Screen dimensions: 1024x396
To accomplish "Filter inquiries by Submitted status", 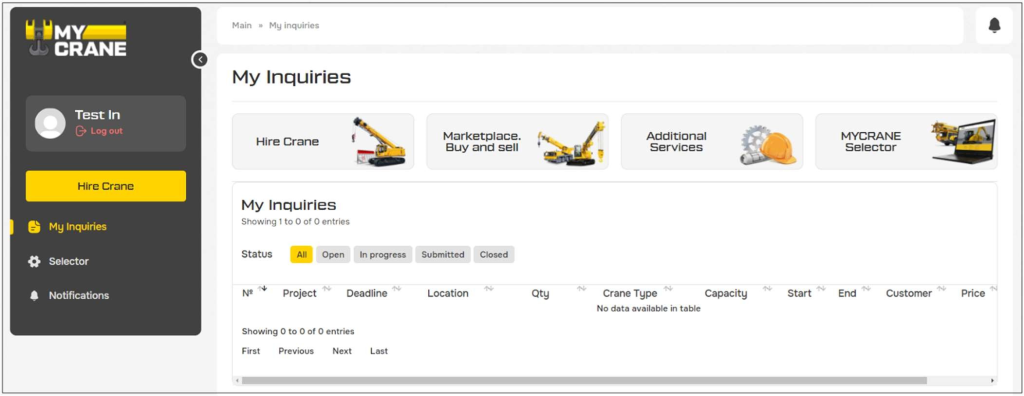I will (443, 255).
